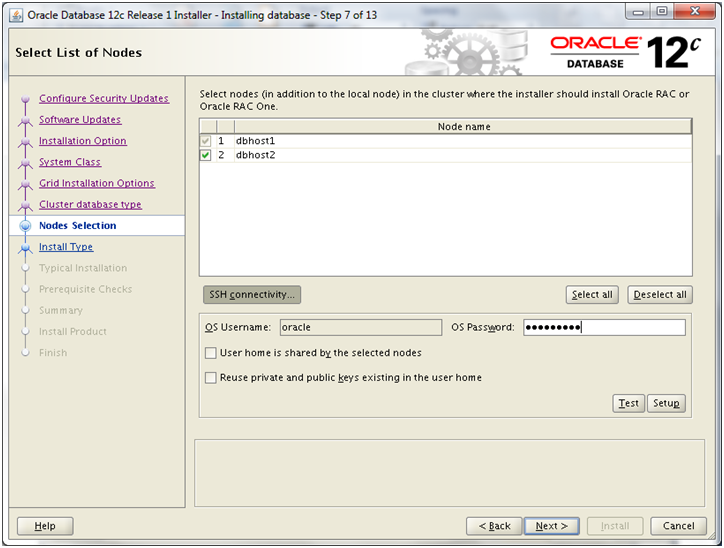The height and width of the screenshot is (548, 724).
Task: Click the SSH connectivity button
Action: point(252,295)
